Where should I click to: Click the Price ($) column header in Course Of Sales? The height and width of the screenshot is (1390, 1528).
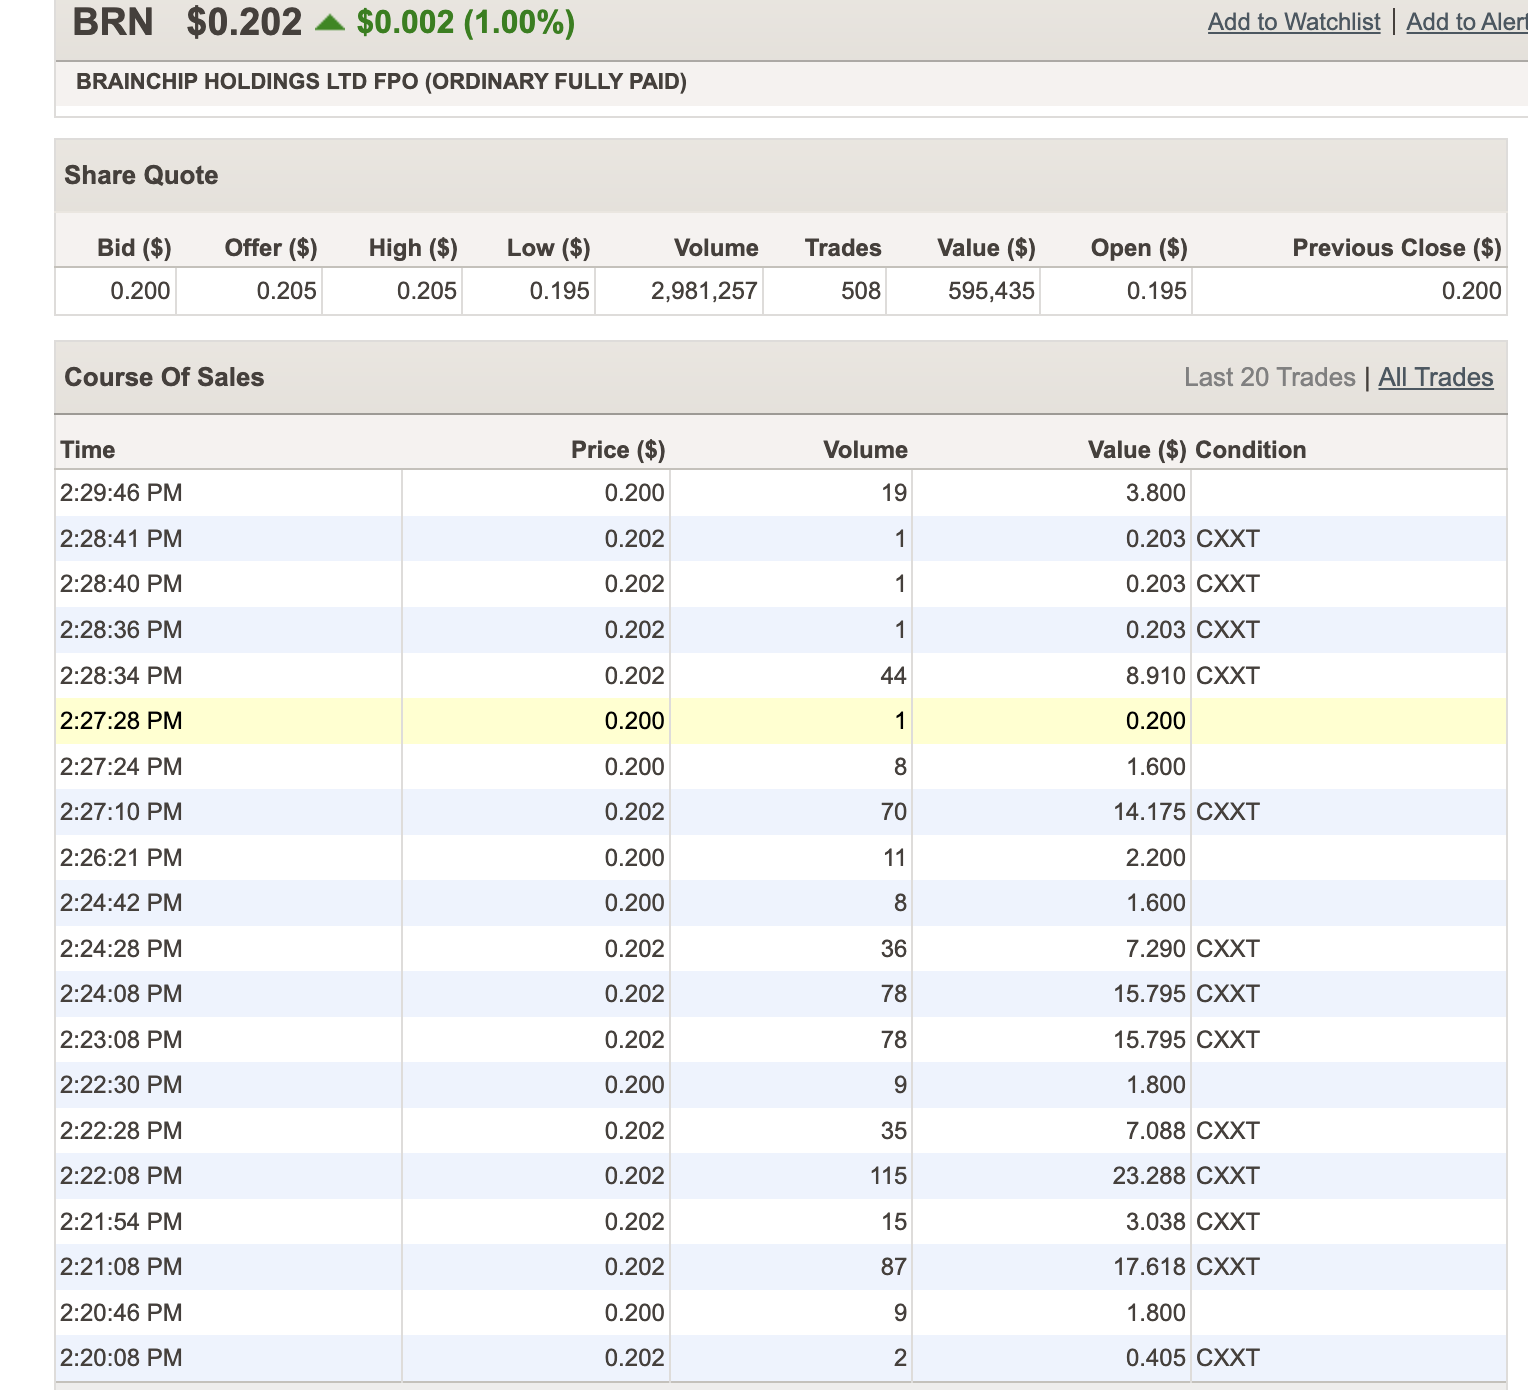[x=617, y=450]
